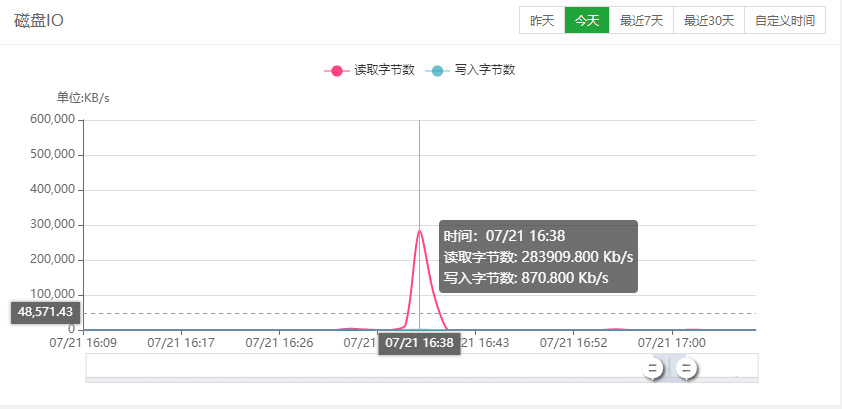Click the 400,000 y-axis label
The width and height of the screenshot is (842, 409).
[x=53, y=190]
